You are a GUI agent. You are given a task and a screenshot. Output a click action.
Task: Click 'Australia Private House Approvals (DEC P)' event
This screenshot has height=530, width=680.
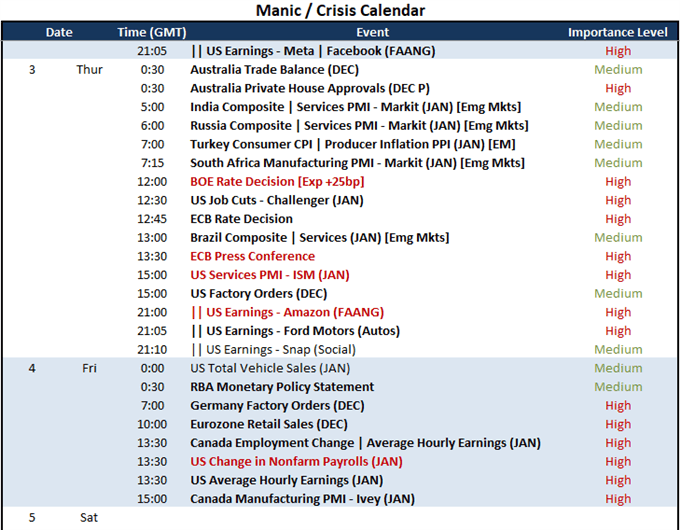tap(310, 88)
